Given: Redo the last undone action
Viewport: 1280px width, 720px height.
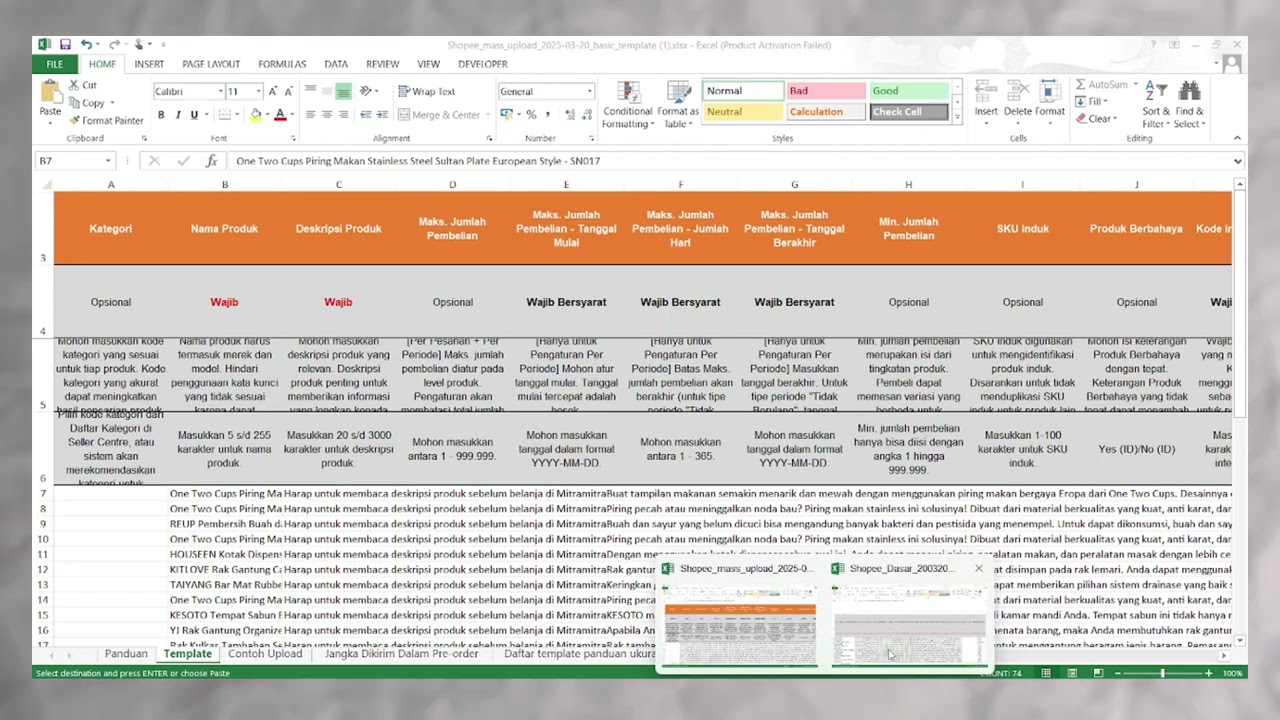Looking at the screenshot, I should [x=113, y=45].
